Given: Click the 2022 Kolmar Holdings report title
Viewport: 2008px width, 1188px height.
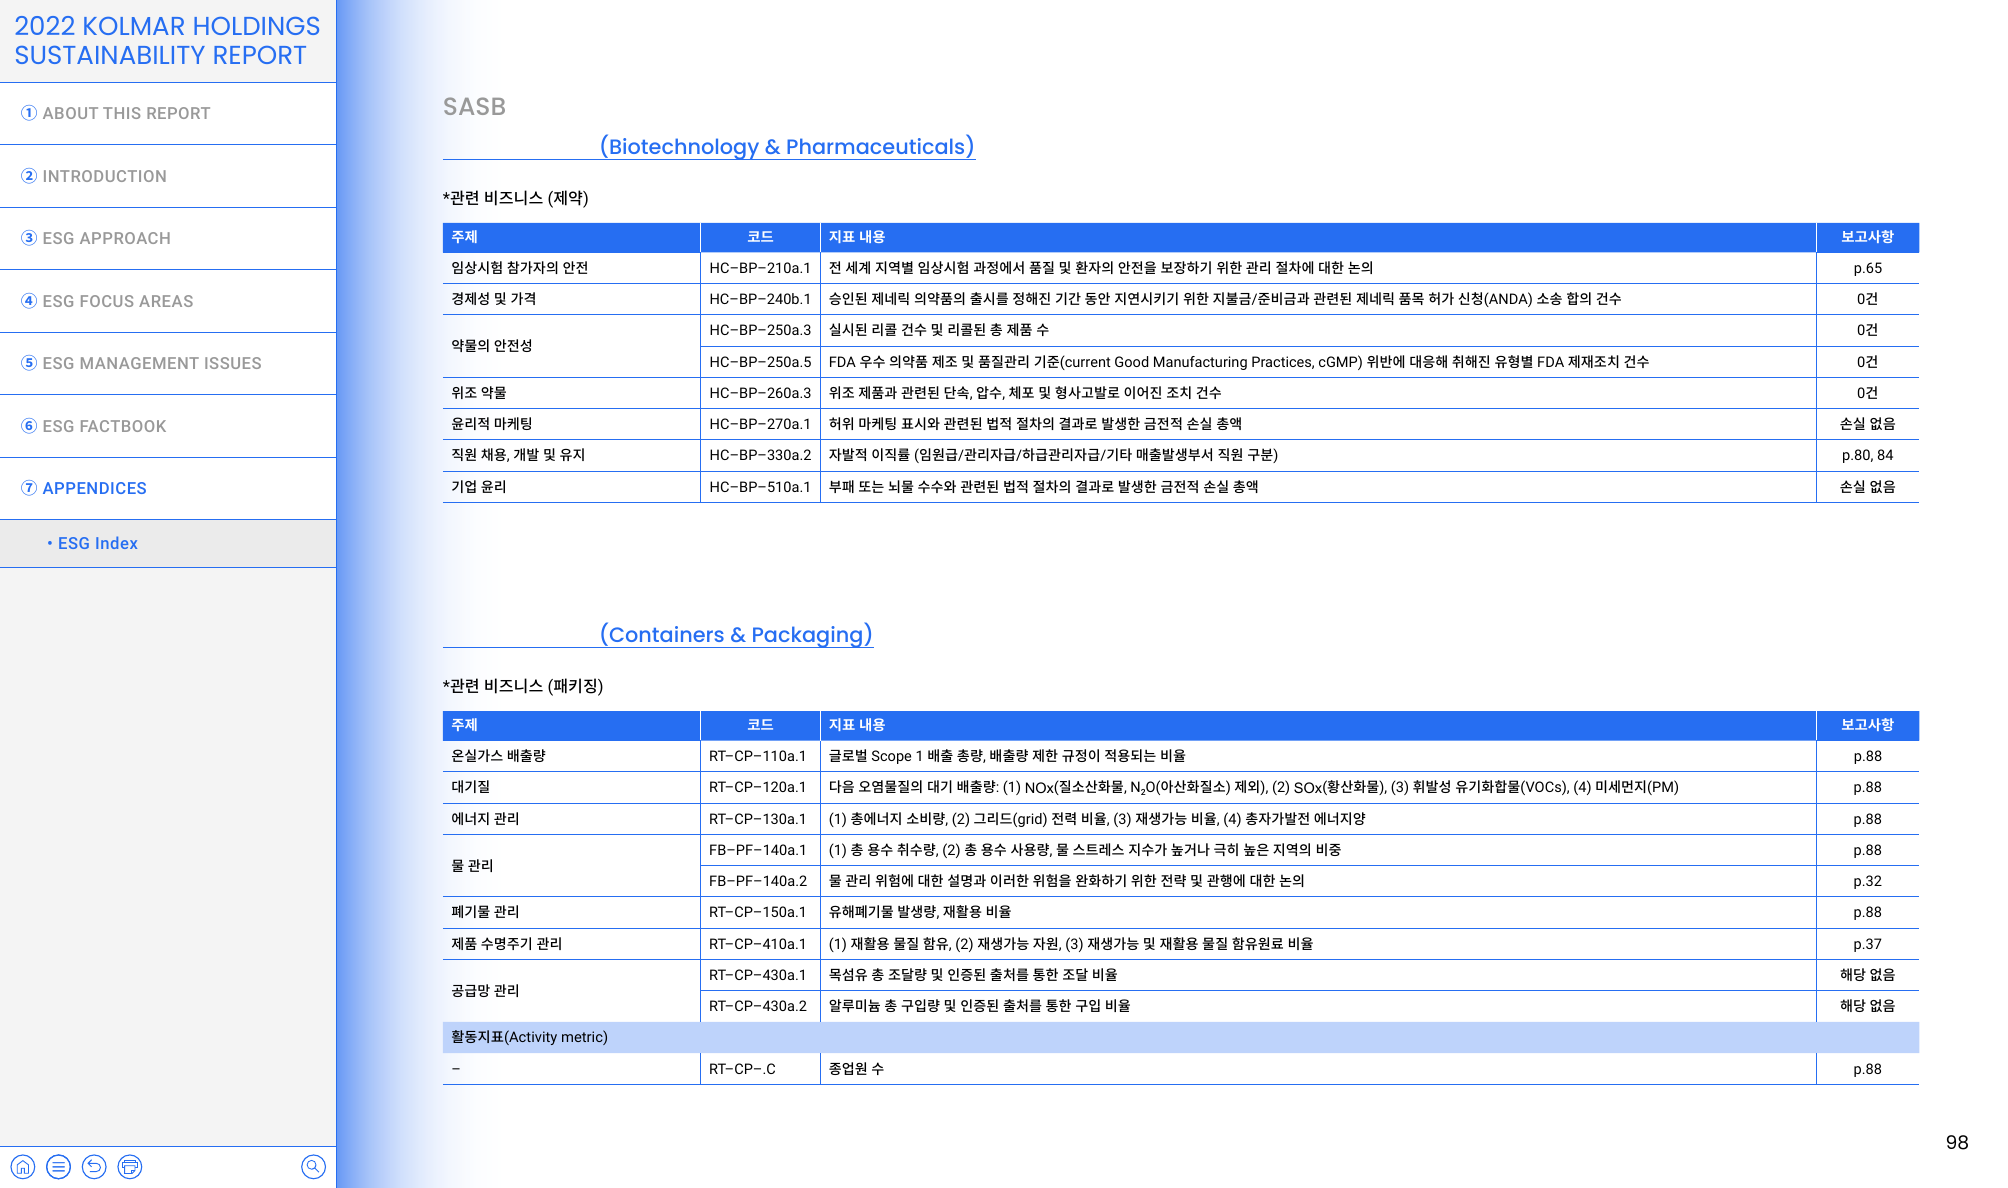Looking at the screenshot, I should (x=167, y=41).
